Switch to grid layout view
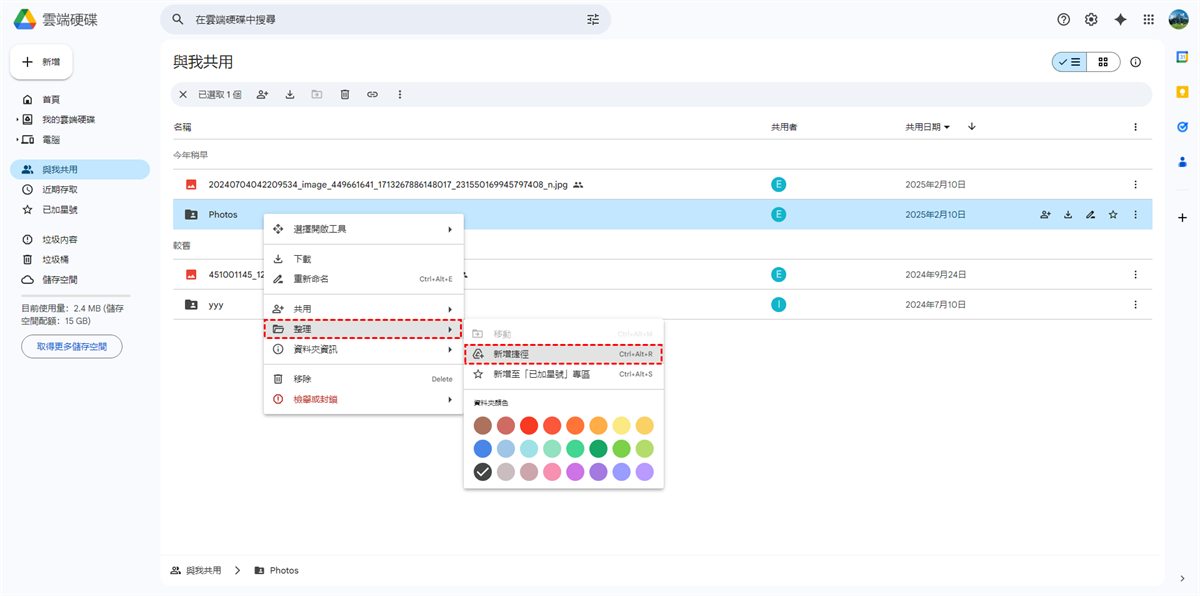 [1103, 62]
